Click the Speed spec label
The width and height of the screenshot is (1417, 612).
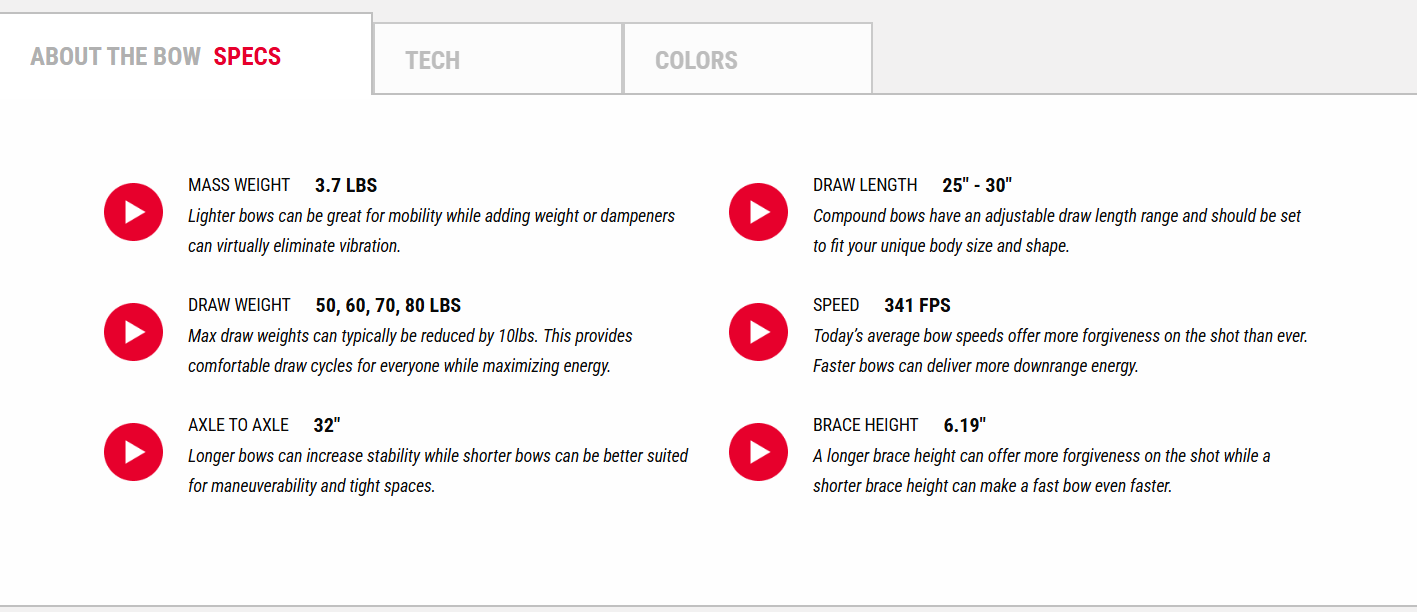tap(836, 305)
